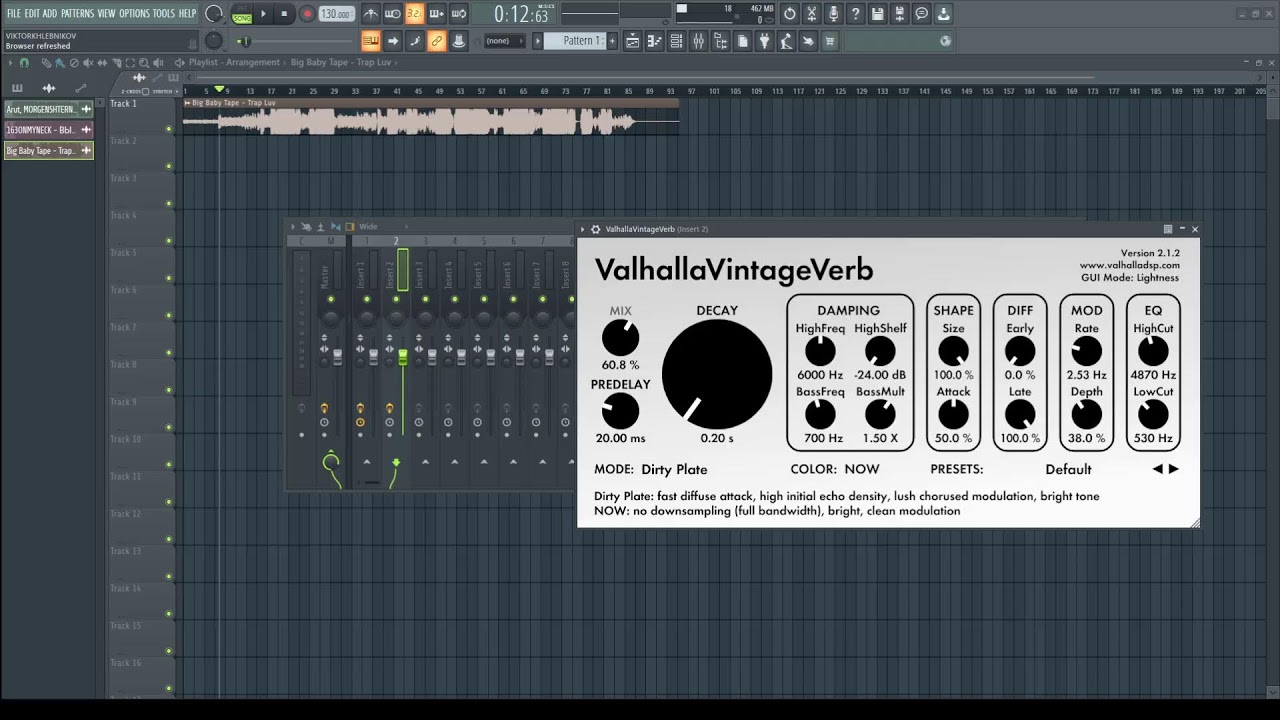Toggle Pat/Song mode switch

242,14
